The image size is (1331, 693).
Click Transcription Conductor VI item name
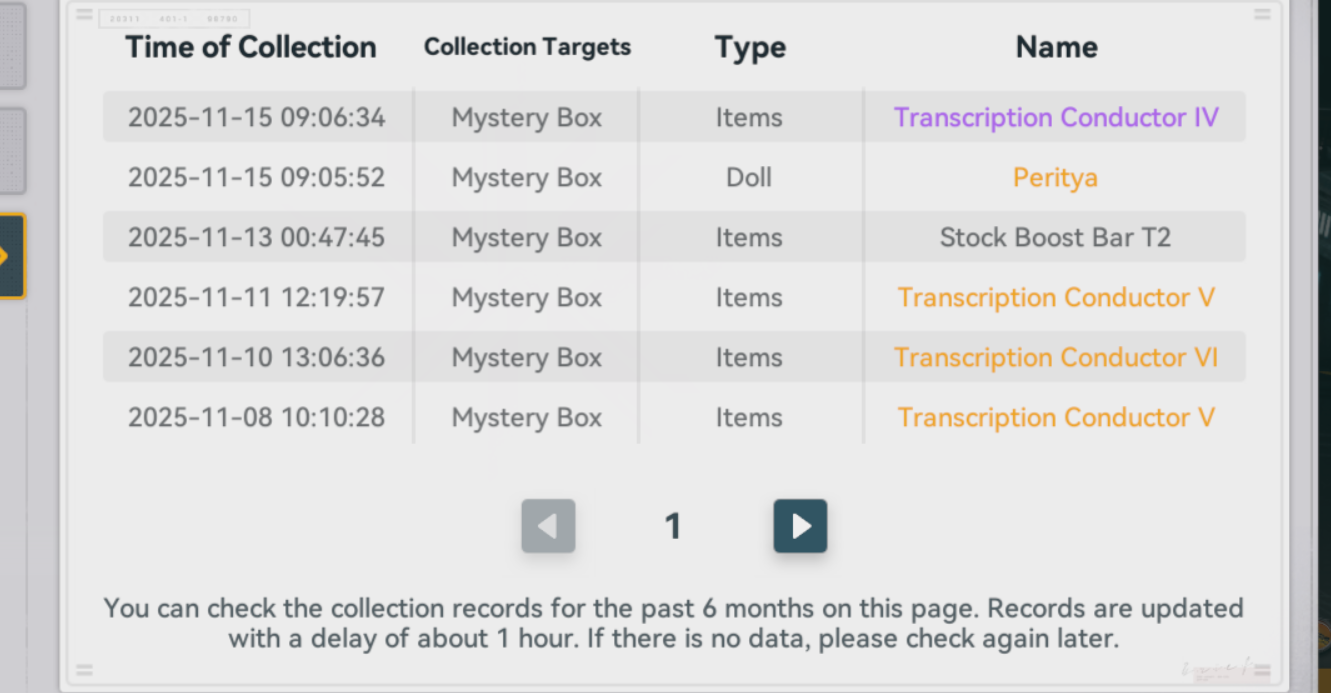1056,357
